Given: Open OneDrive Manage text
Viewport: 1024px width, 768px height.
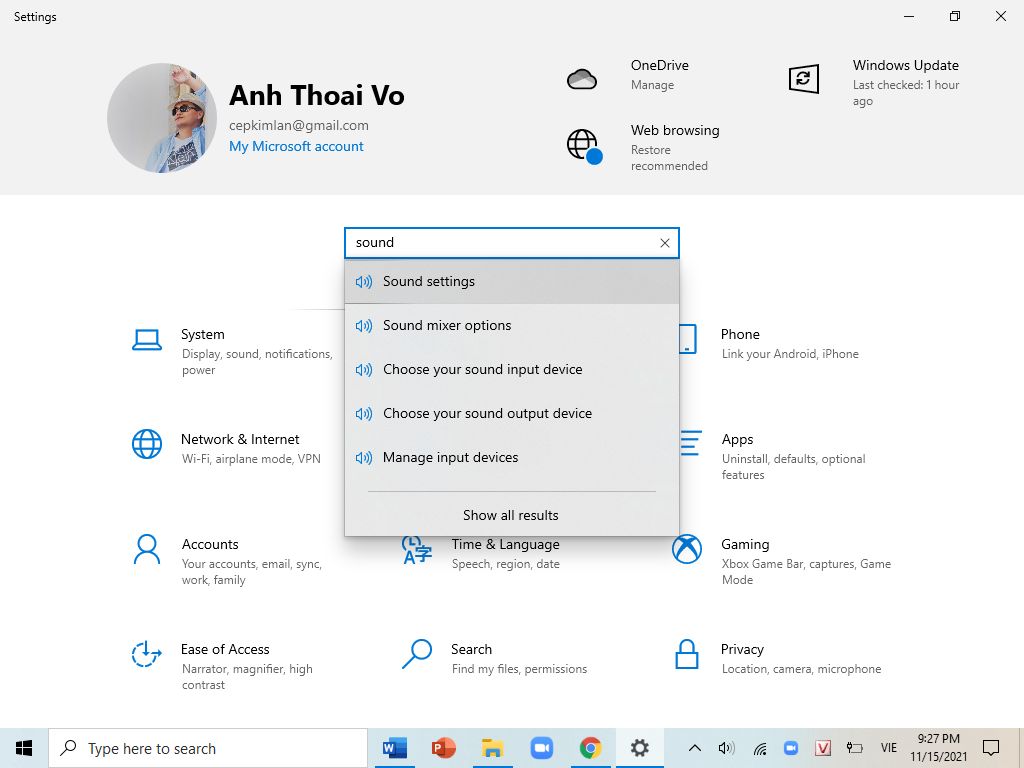Looking at the screenshot, I should [x=652, y=85].
